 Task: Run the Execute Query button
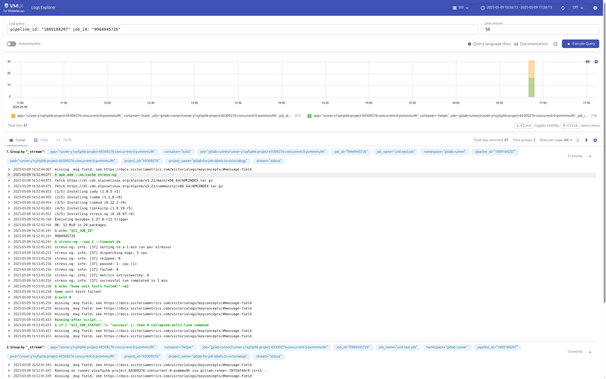pyautogui.click(x=580, y=44)
